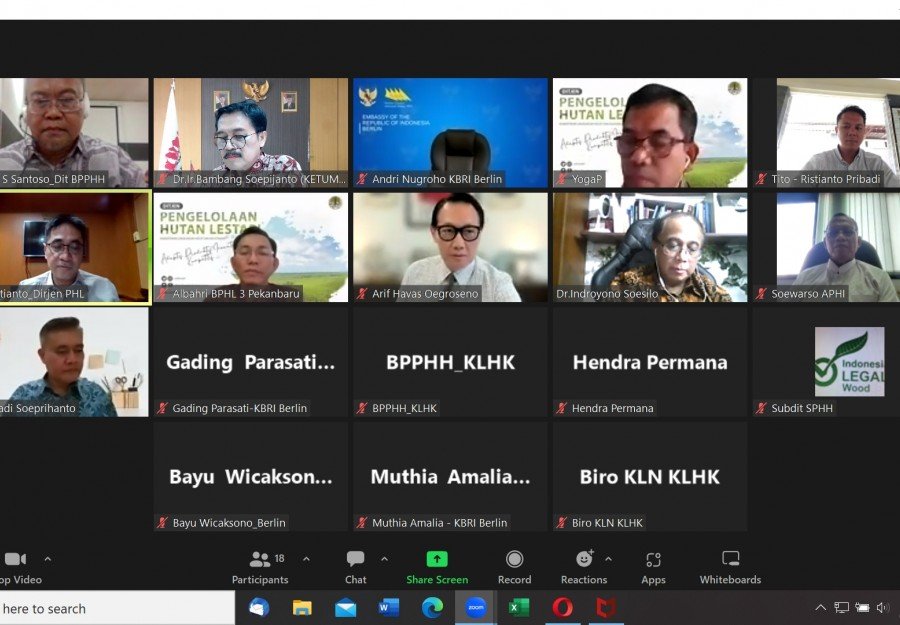
Task: Open the Participants panel
Action: point(260,567)
